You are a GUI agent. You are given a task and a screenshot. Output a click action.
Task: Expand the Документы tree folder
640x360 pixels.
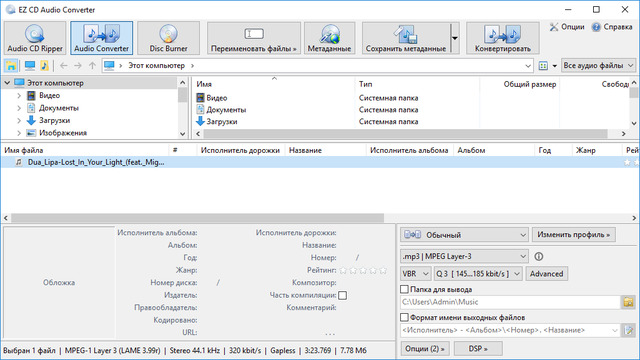point(19,108)
